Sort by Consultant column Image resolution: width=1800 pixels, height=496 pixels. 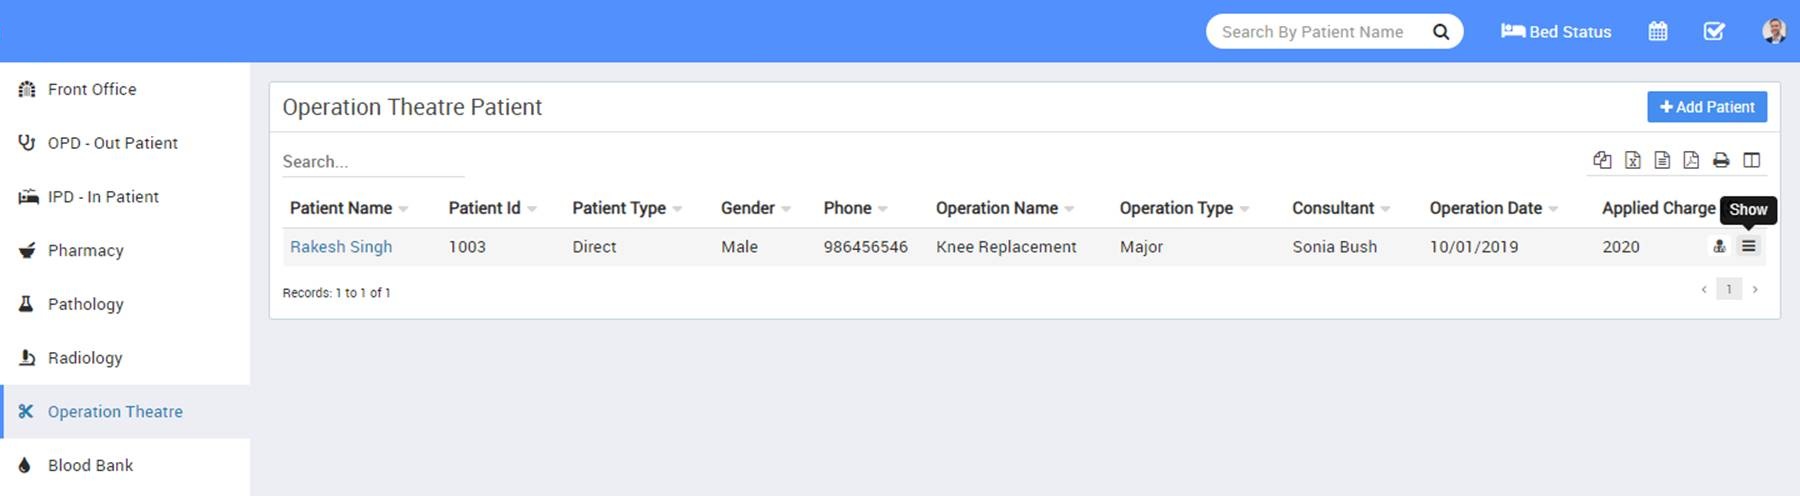[x=1333, y=208]
